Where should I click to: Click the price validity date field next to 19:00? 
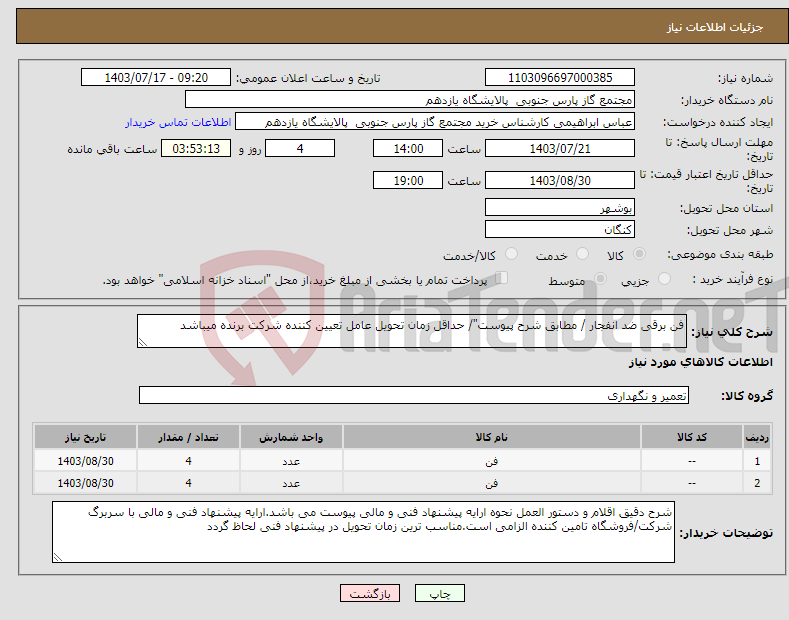(x=560, y=180)
